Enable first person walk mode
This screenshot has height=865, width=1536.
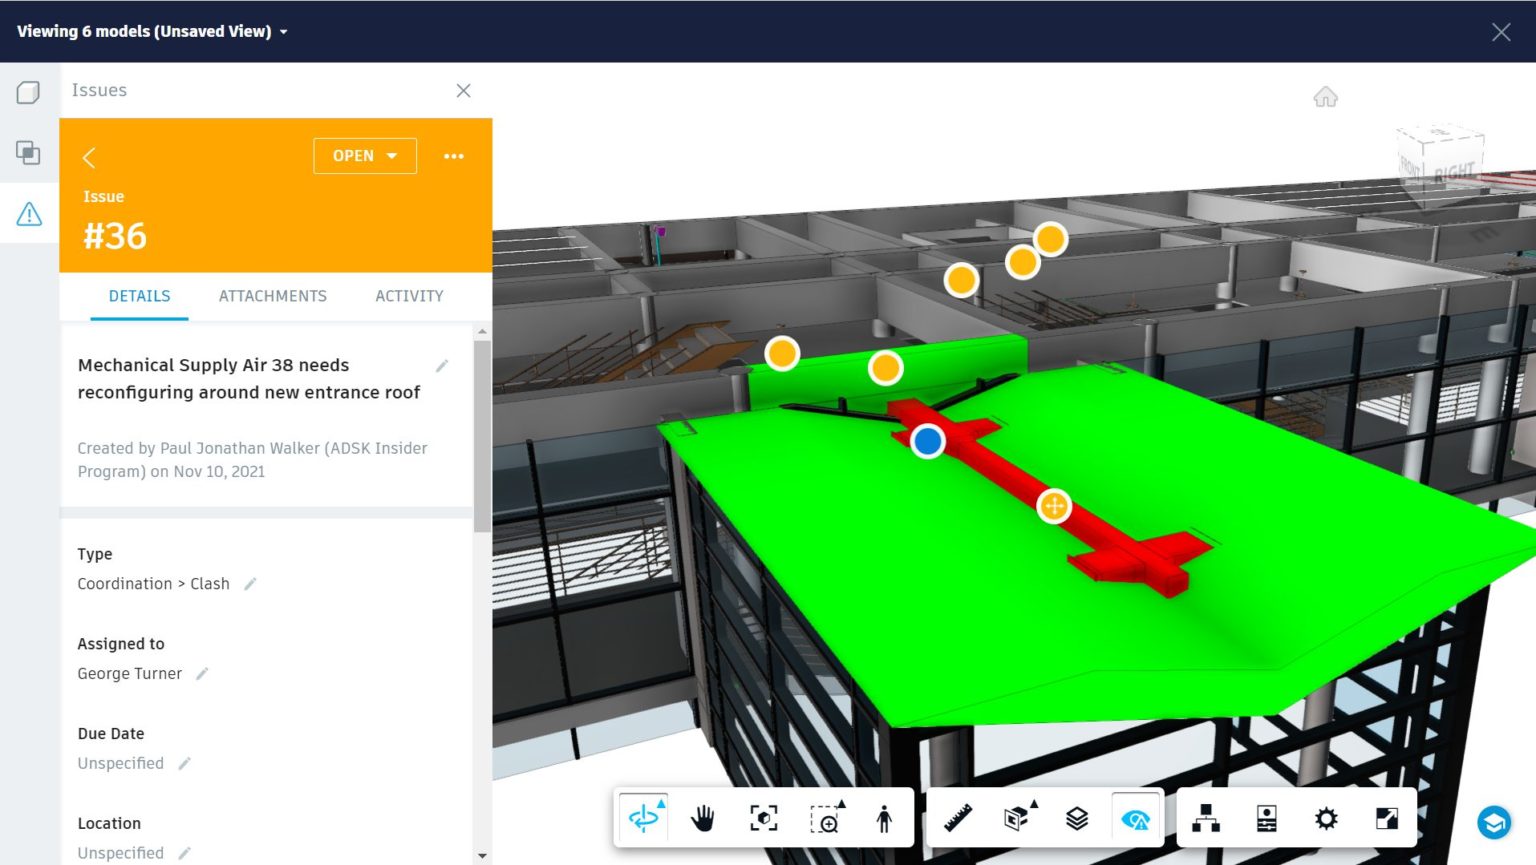[x=884, y=817]
